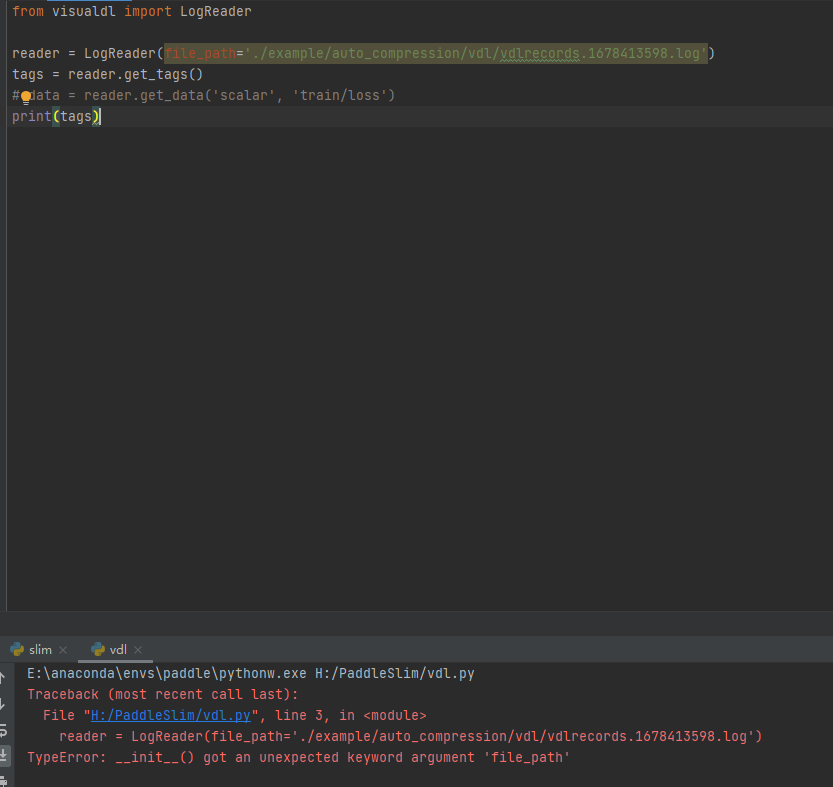
Task: Follow the H:/PaddleSlim/vdl.py traceback link
Action: (x=133, y=714)
